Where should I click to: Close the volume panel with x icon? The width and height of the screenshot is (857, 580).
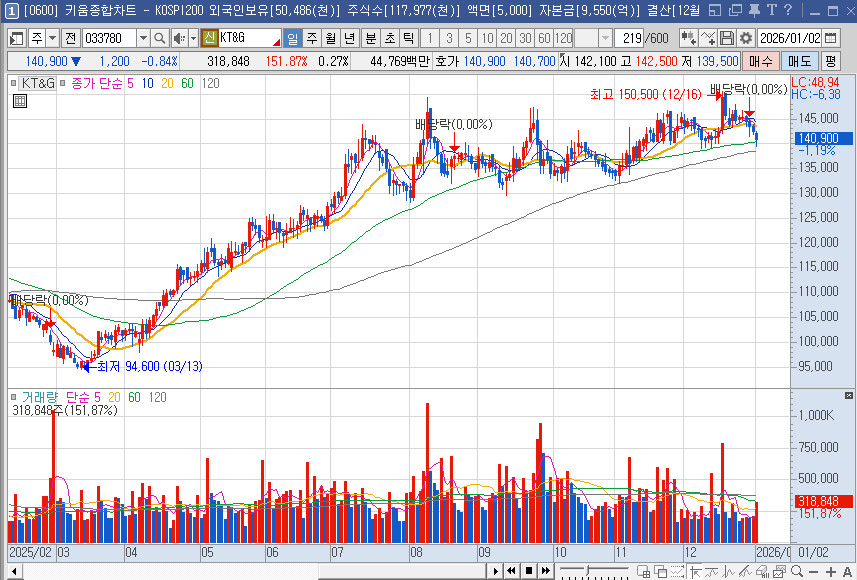(848, 395)
